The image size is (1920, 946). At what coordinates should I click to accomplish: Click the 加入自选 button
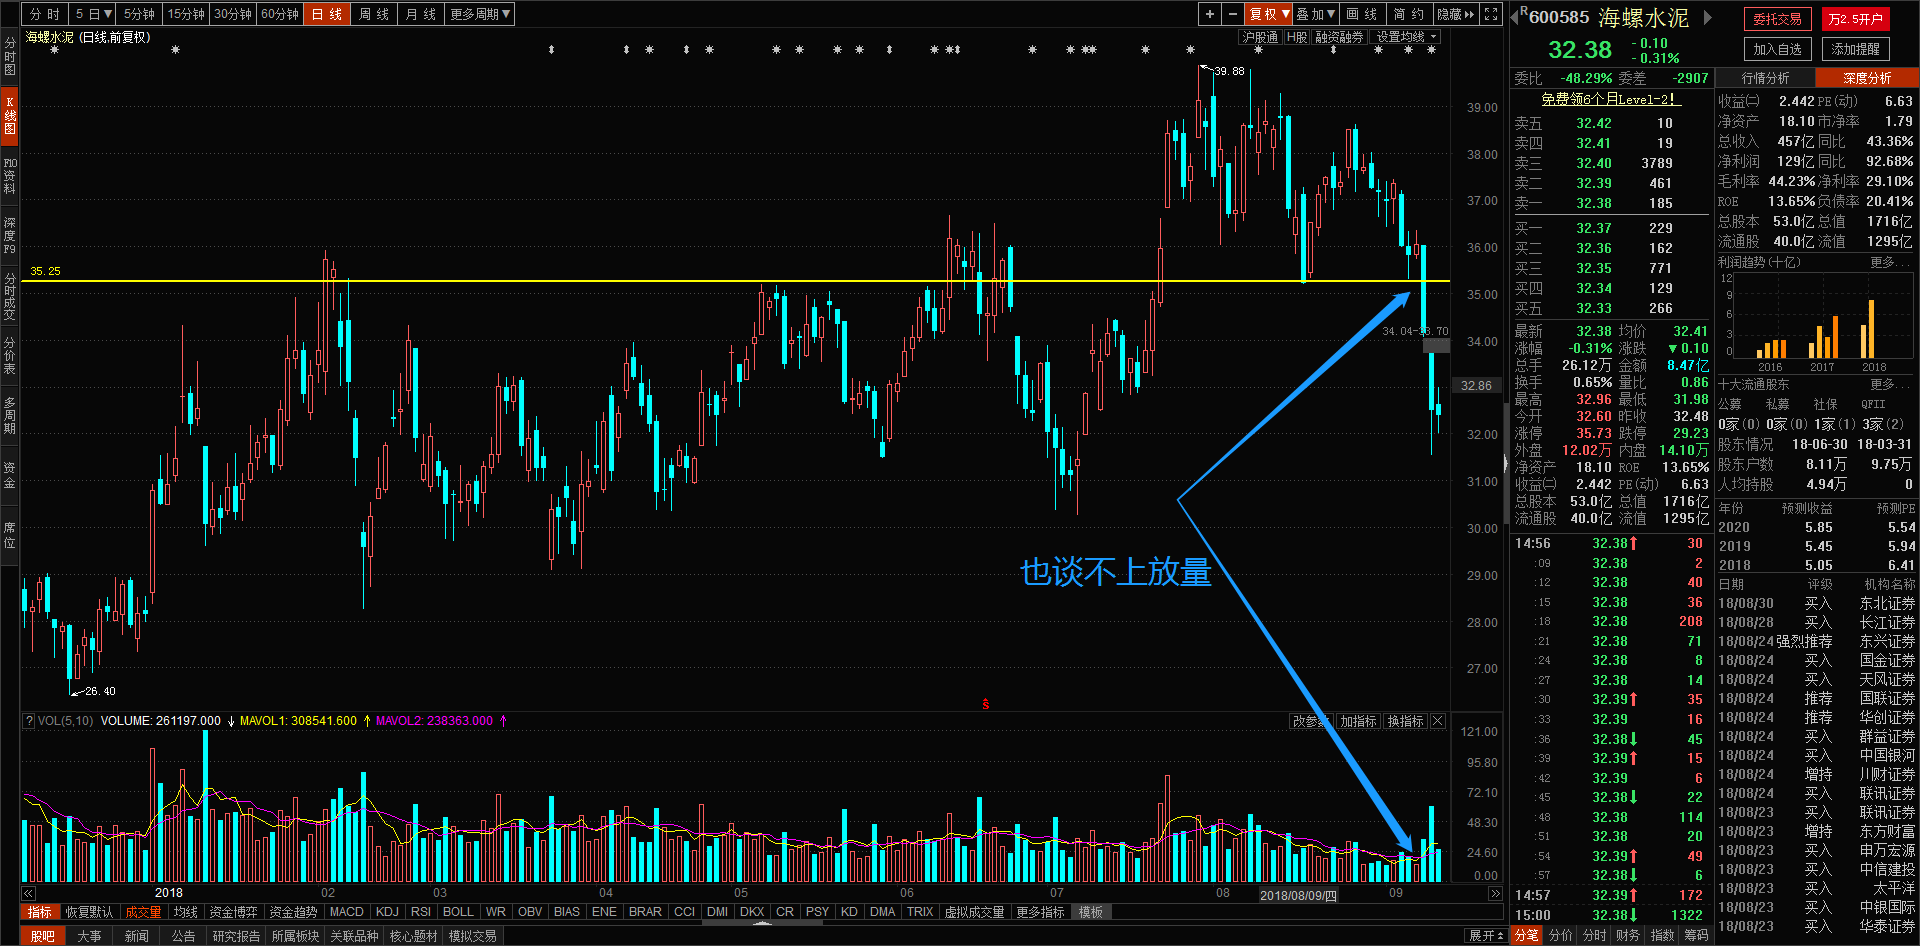[x=1778, y=49]
